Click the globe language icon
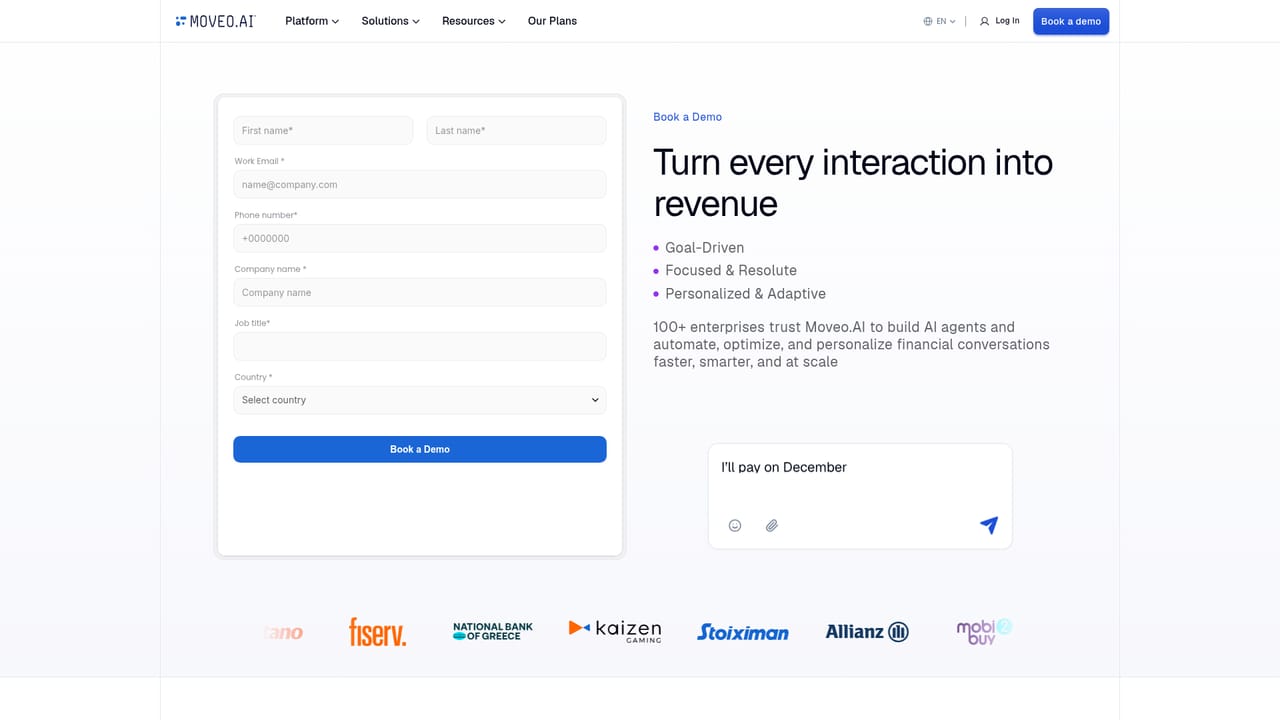 (928, 21)
